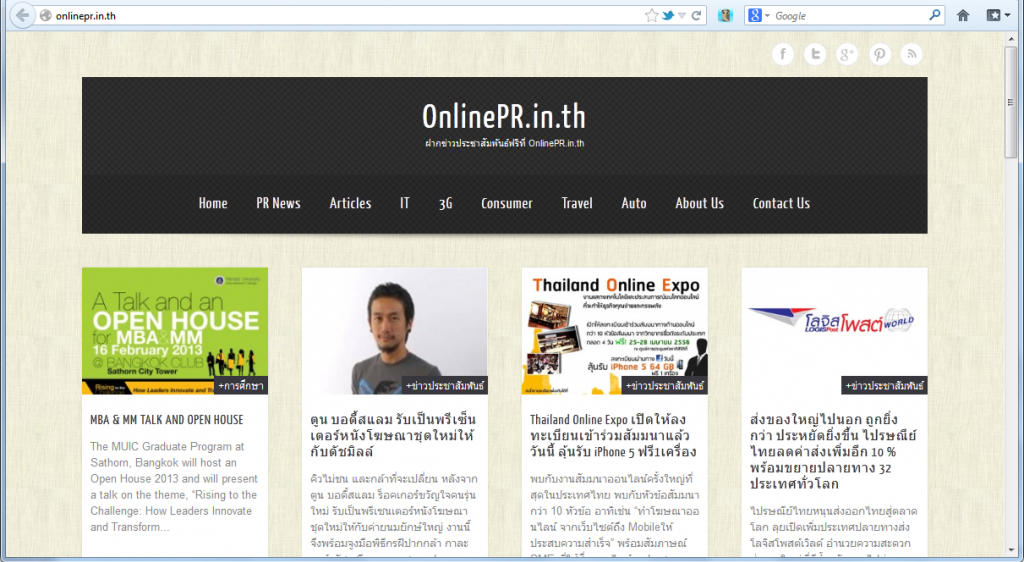This screenshot has height=562, width=1024.
Task: Open the About Us menu item
Action: (699, 204)
